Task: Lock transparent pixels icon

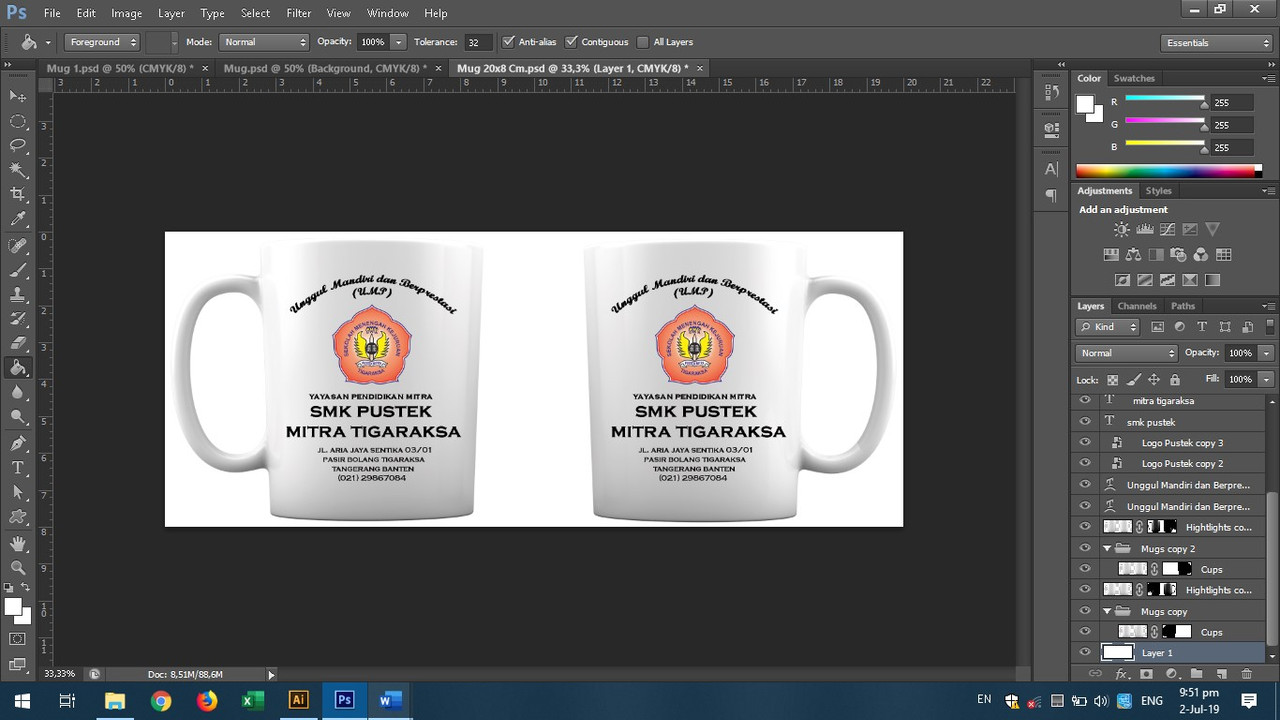Action: 1112,380
